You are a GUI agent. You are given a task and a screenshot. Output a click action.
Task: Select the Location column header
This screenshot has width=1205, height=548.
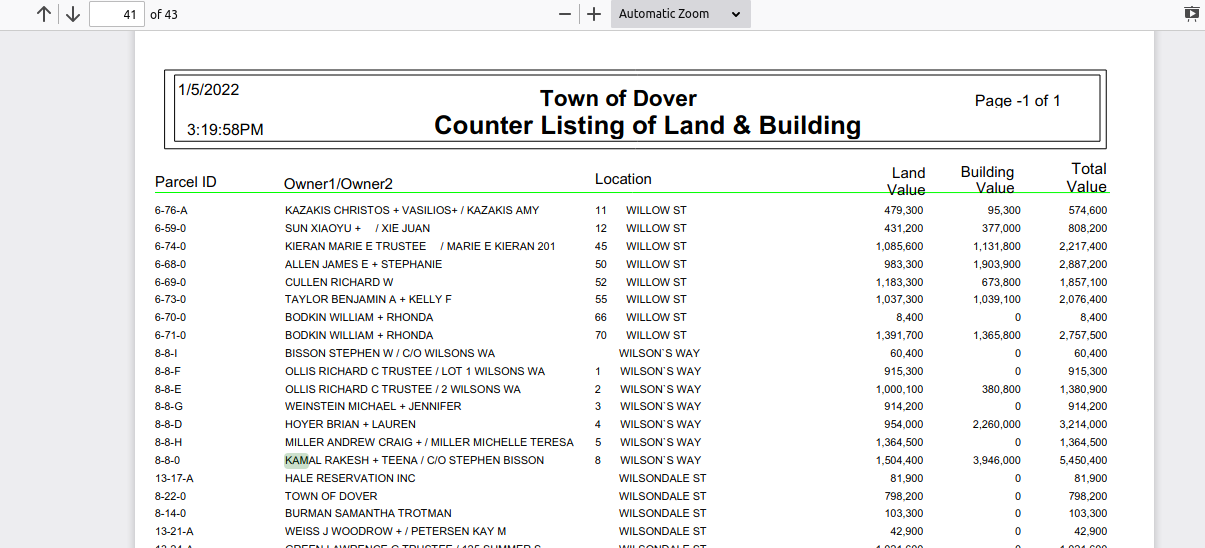coord(623,179)
